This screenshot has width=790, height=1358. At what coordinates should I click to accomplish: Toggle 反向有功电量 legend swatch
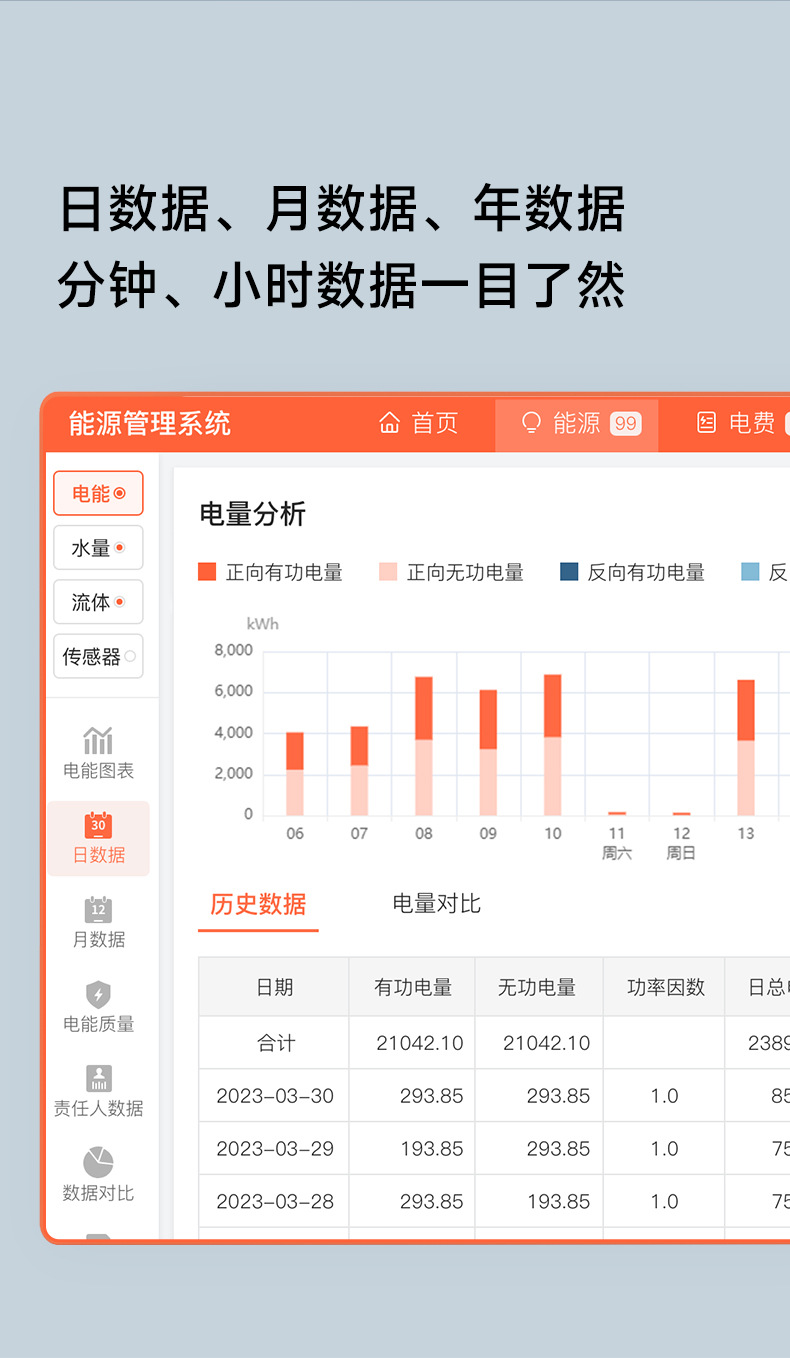pos(569,572)
